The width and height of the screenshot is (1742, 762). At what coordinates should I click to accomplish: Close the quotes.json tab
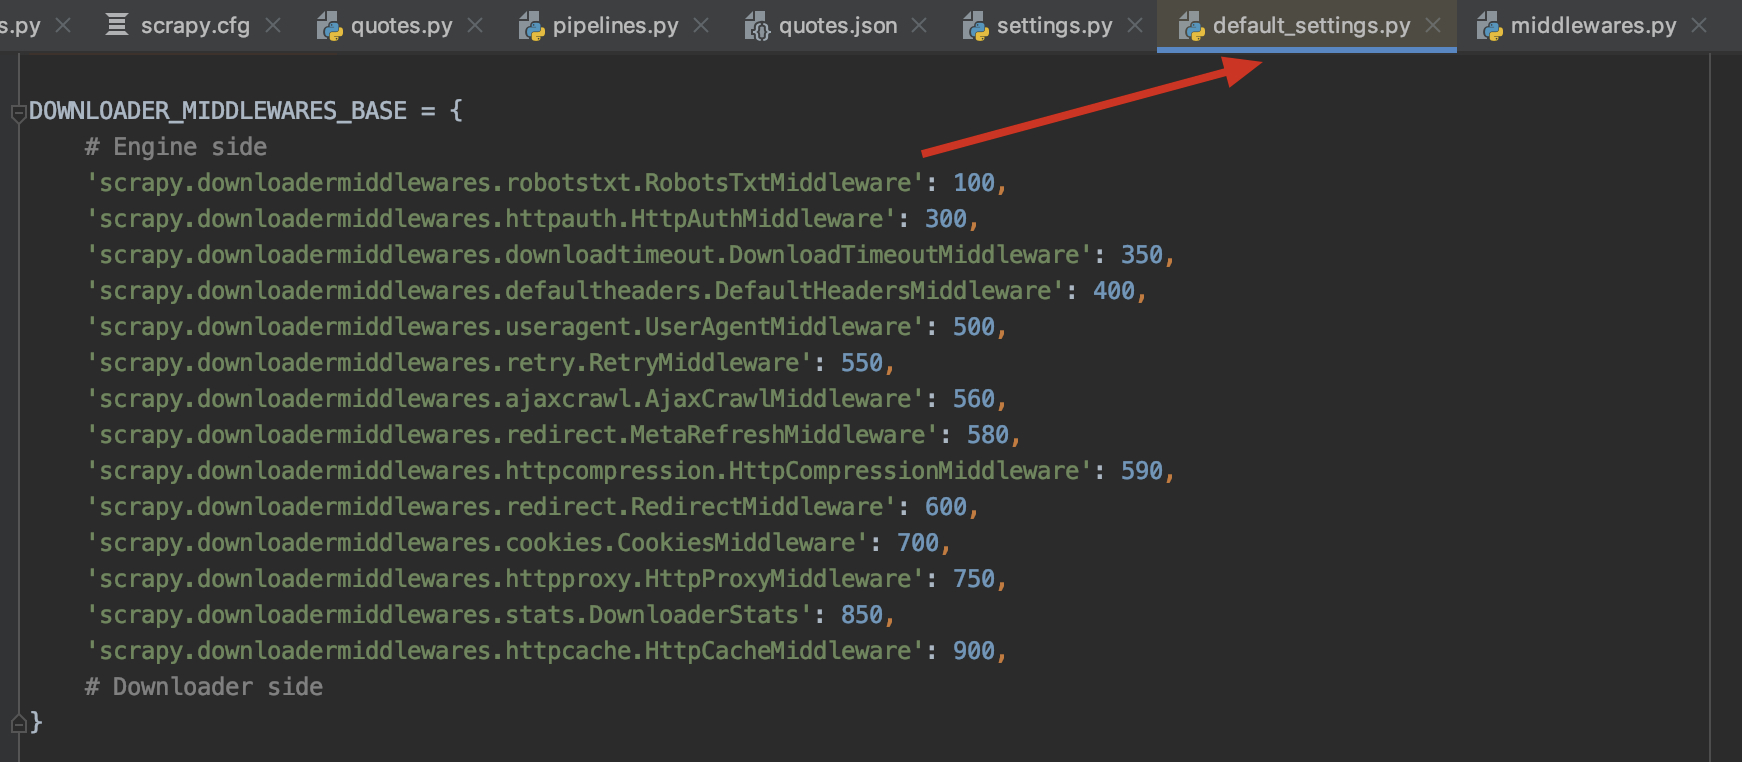(x=919, y=25)
